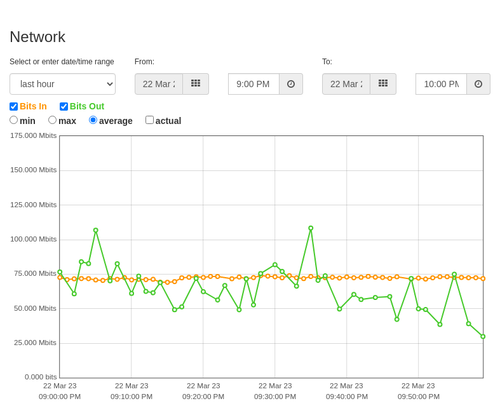The width and height of the screenshot is (500, 403).
Task: Click the '100.000 Mbits' axis label
Action: [33, 239]
